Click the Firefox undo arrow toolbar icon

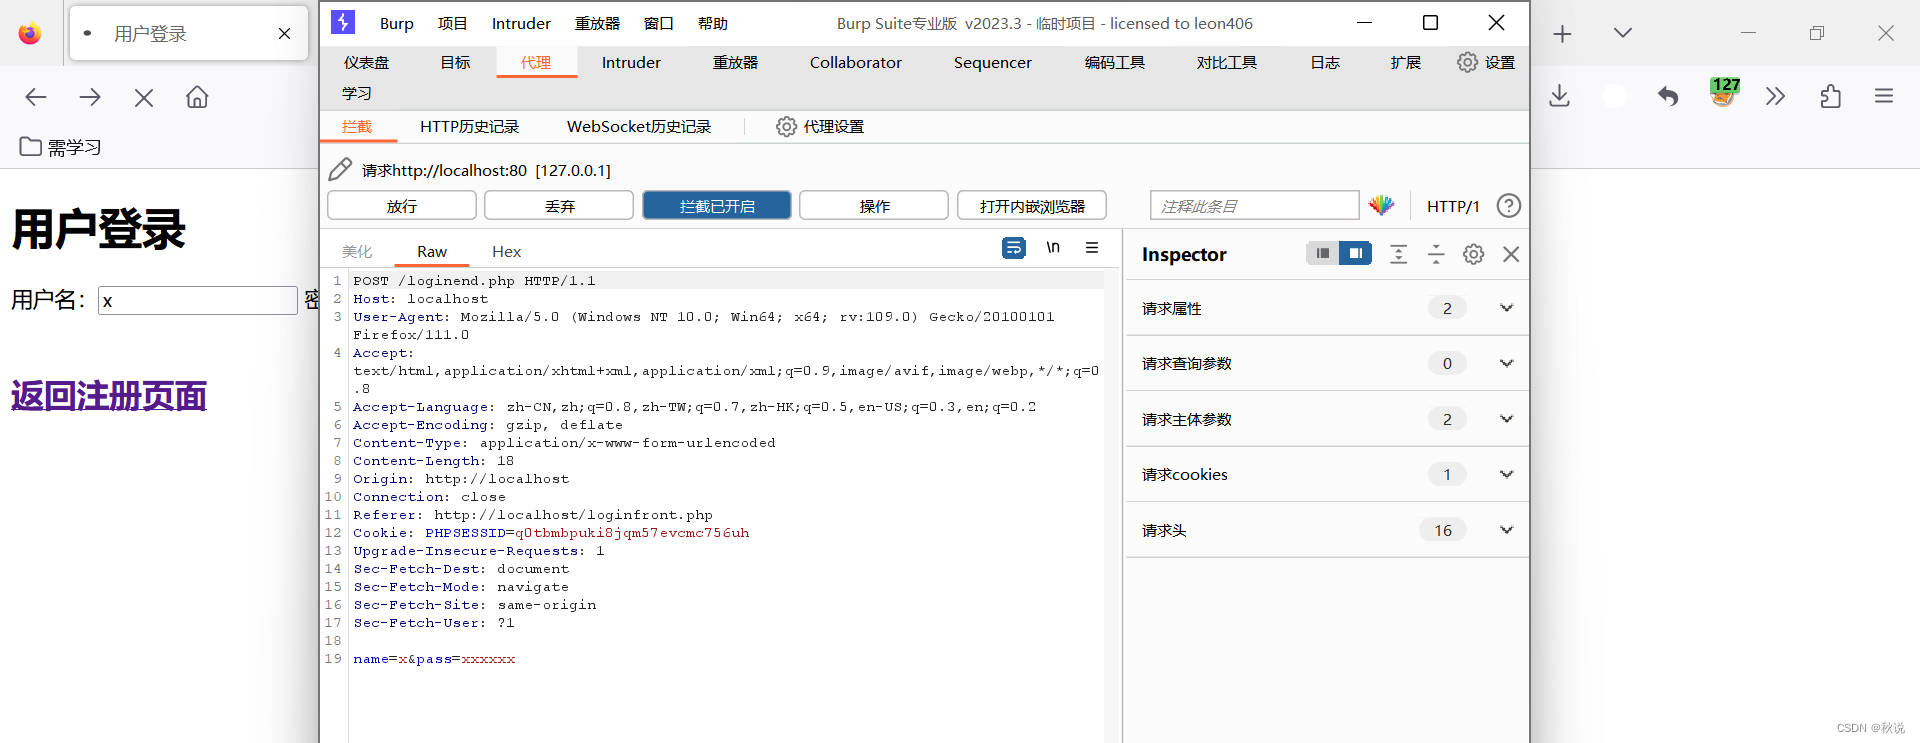coord(1668,96)
